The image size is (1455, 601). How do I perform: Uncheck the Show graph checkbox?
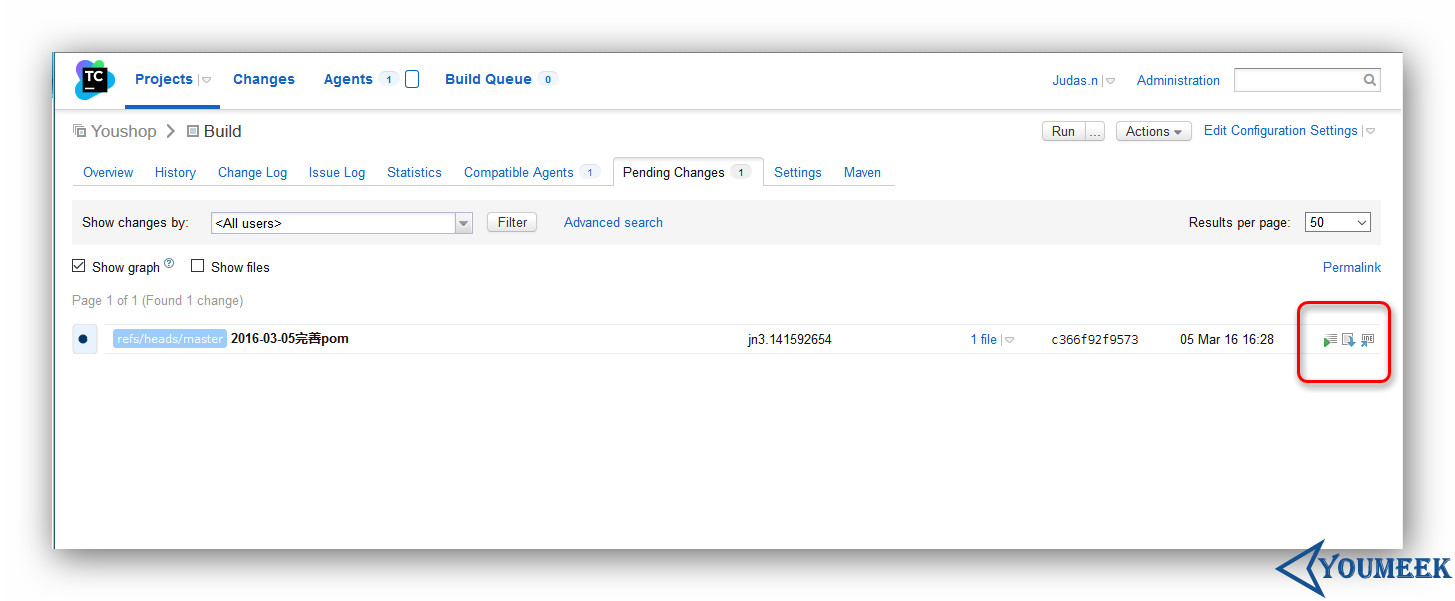(79, 266)
